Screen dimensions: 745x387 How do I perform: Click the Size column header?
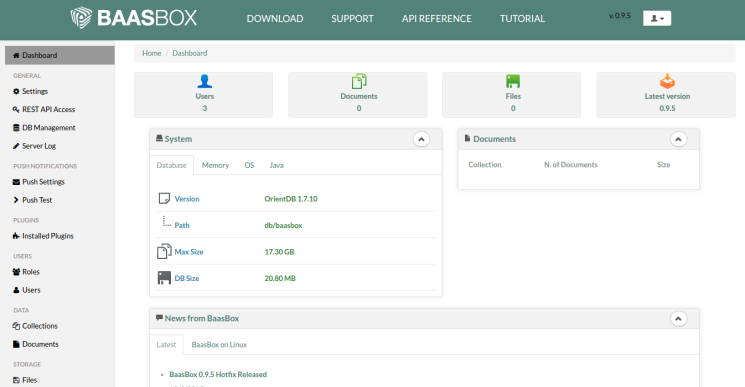coord(663,165)
